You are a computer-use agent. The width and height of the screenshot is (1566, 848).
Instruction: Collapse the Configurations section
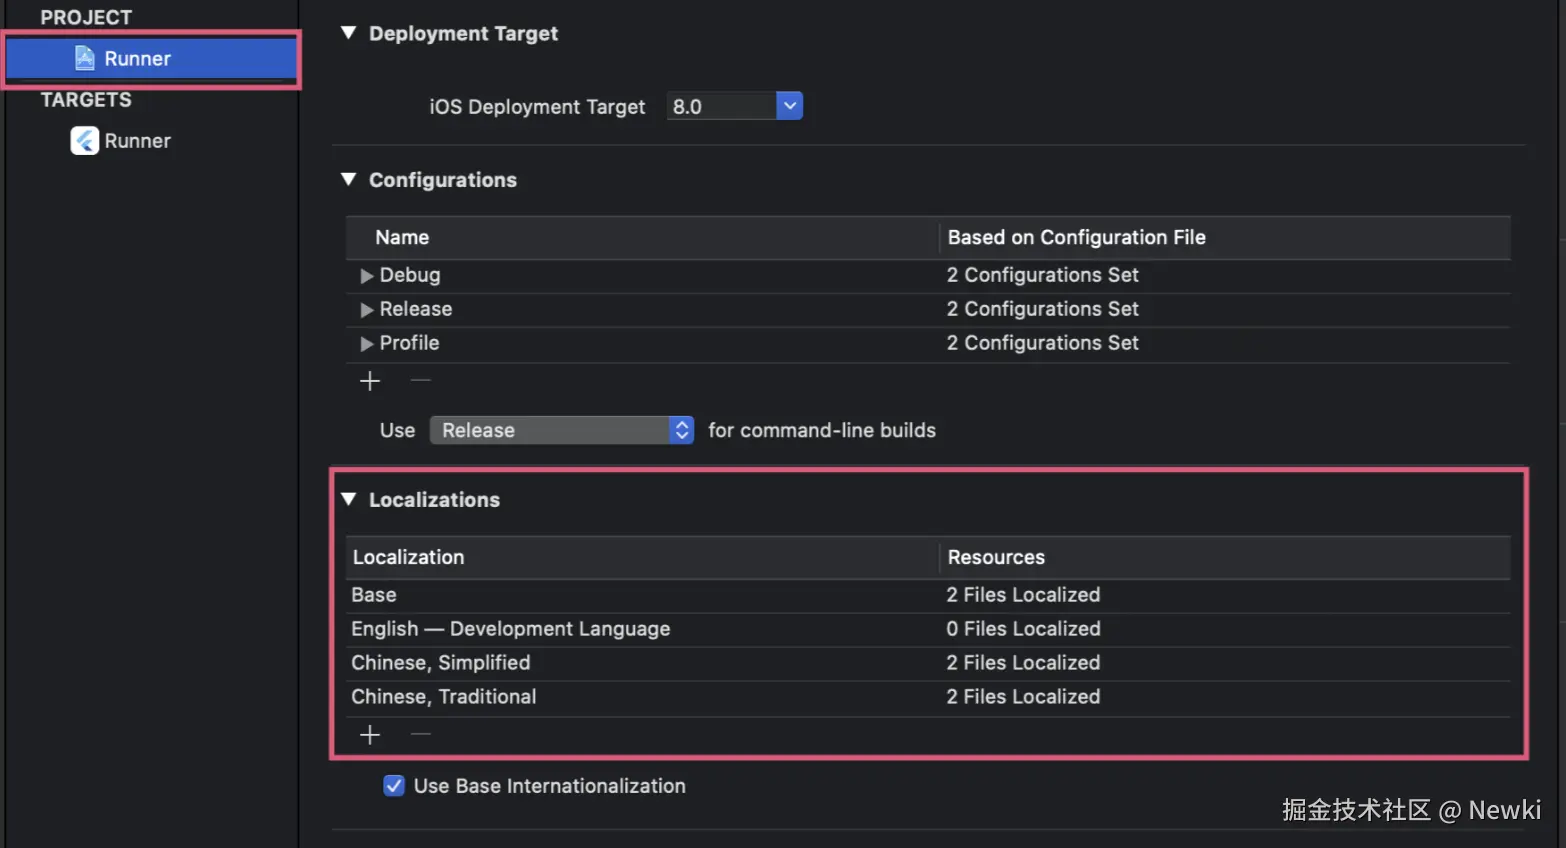[349, 180]
